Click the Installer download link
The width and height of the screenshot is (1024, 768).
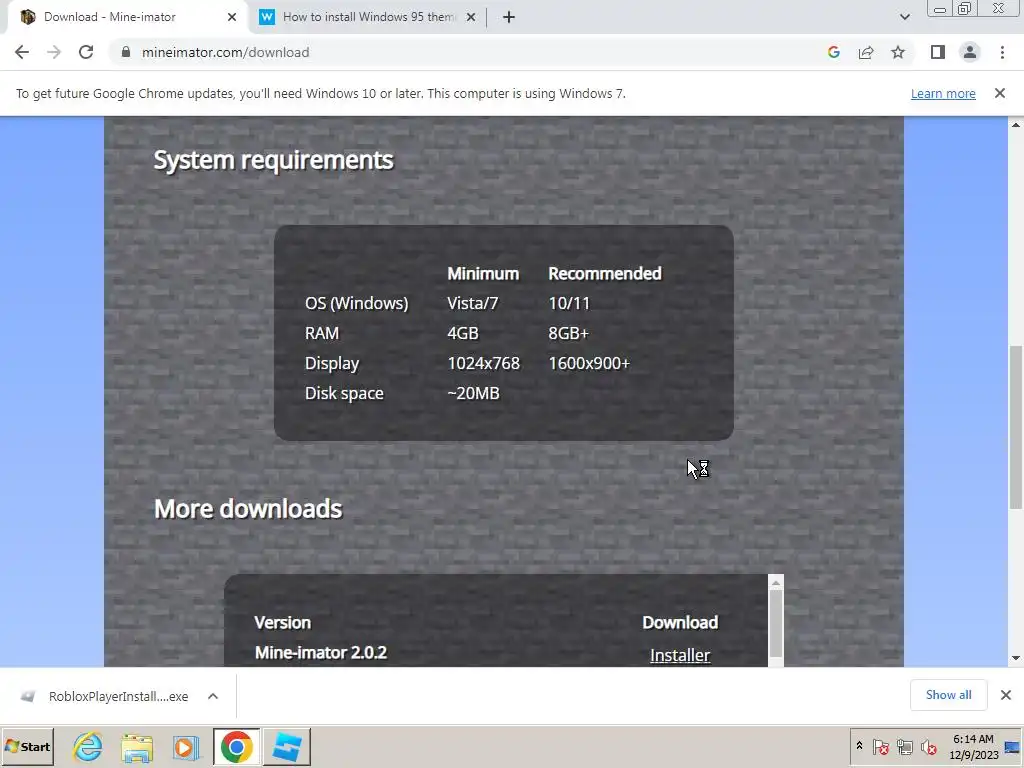(680, 655)
